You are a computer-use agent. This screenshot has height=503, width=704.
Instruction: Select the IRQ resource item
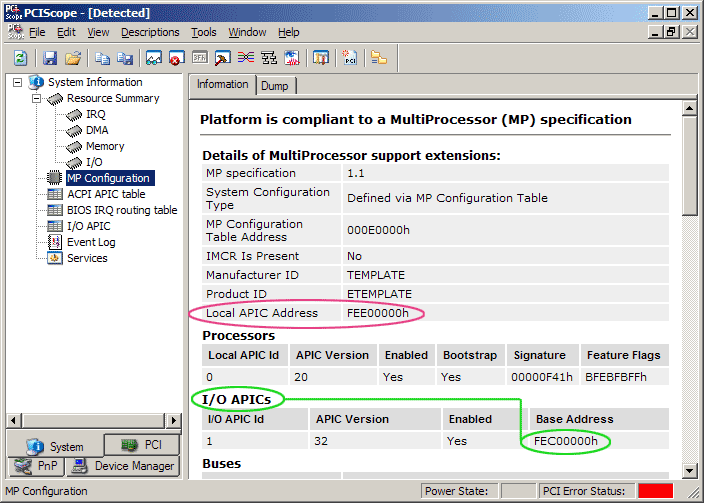[x=95, y=114]
